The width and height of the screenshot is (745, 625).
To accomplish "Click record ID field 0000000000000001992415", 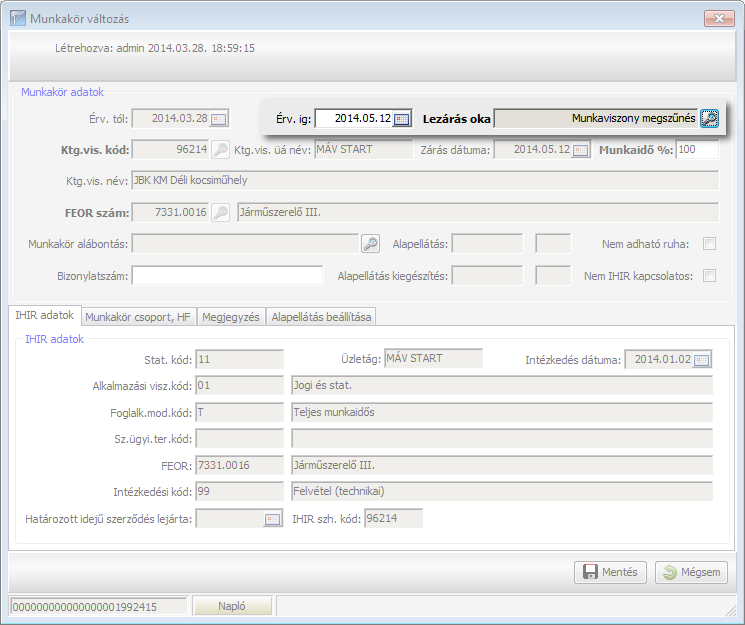I will pos(99,606).
